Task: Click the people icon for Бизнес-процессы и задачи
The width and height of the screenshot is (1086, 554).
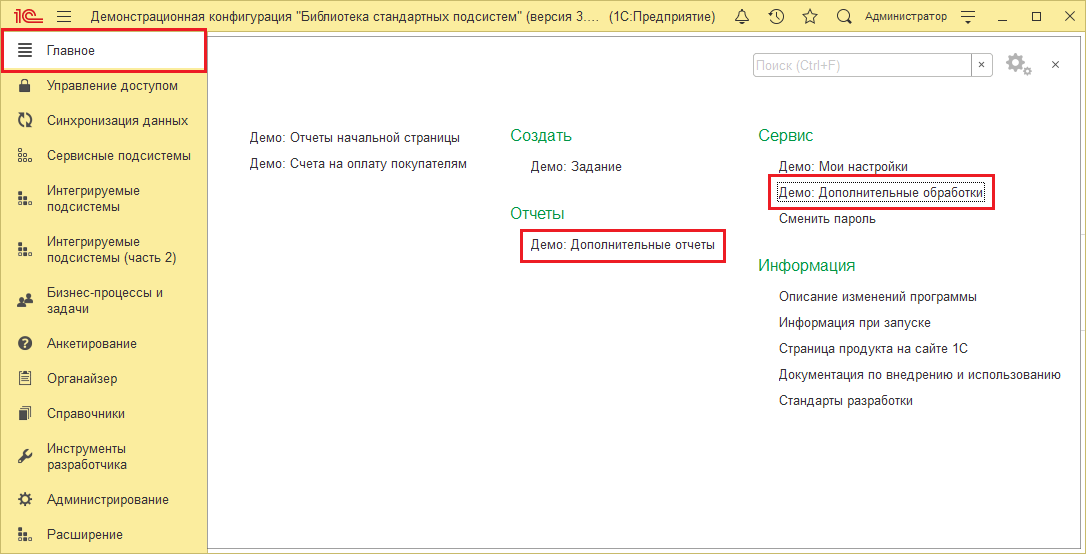Action: (25, 301)
